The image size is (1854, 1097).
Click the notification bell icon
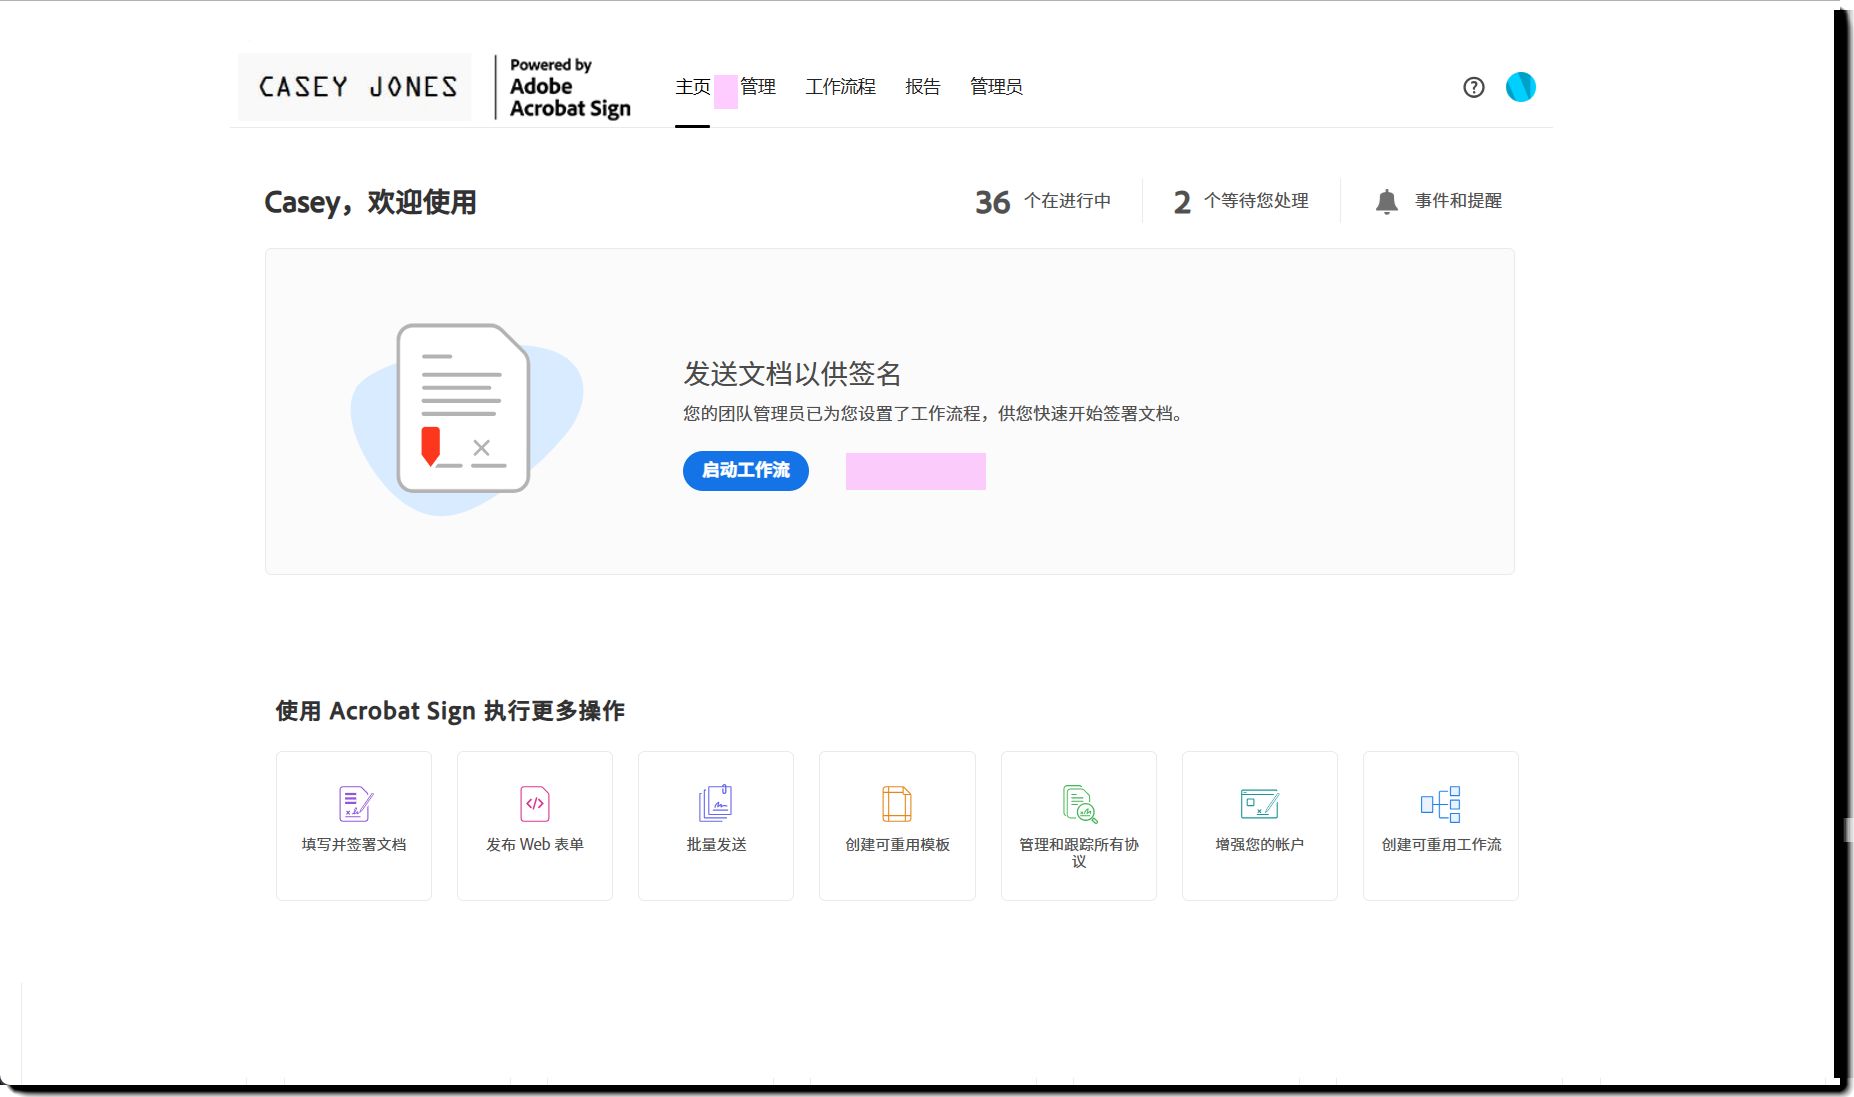pos(1386,201)
